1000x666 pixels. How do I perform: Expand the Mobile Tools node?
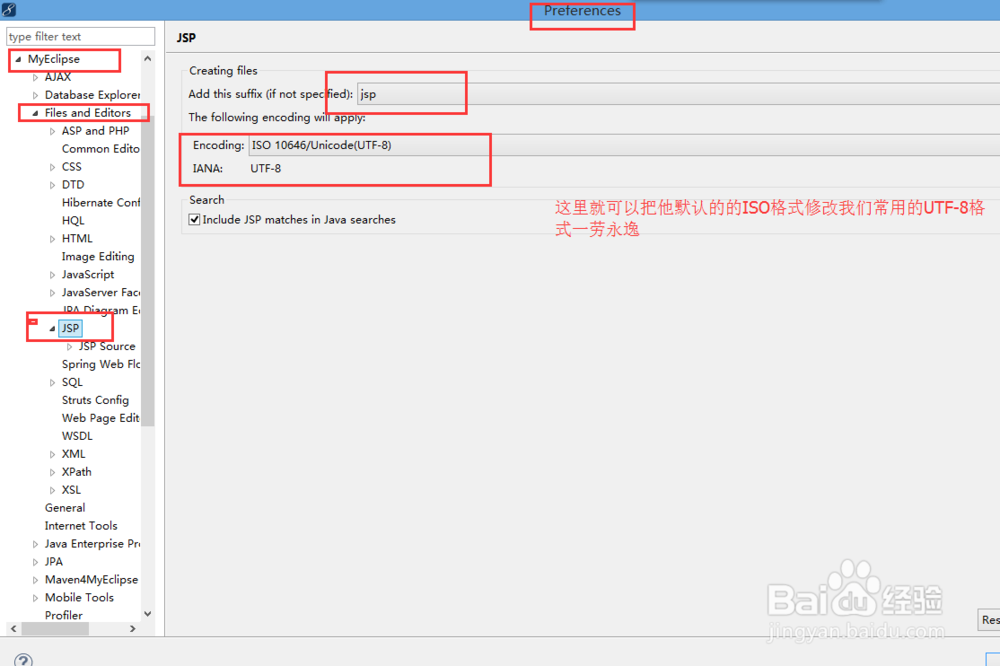click(x=36, y=598)
